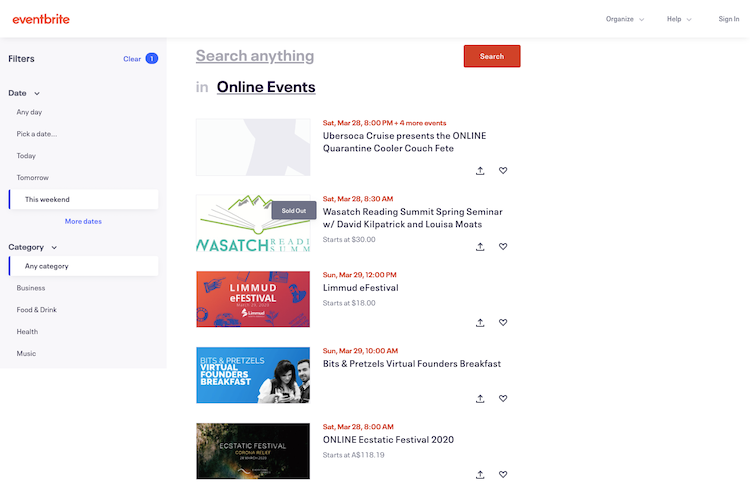Filter by Business category

[31, 288]
